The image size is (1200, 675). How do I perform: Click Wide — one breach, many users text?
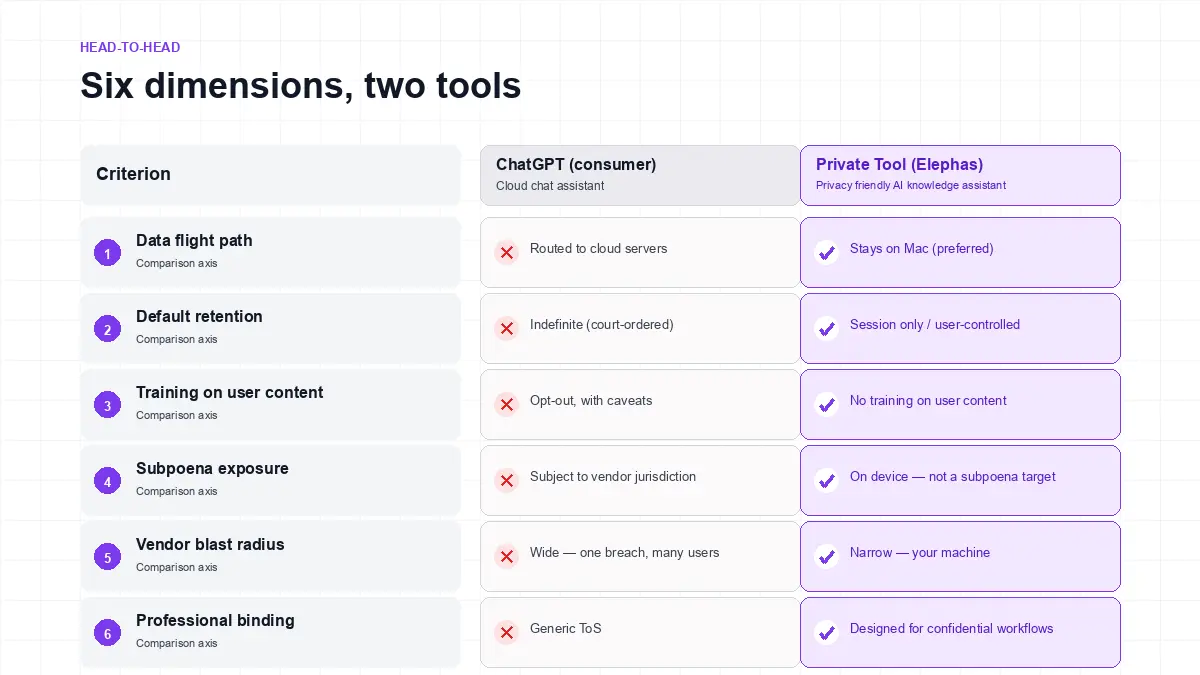click(625, 553)
